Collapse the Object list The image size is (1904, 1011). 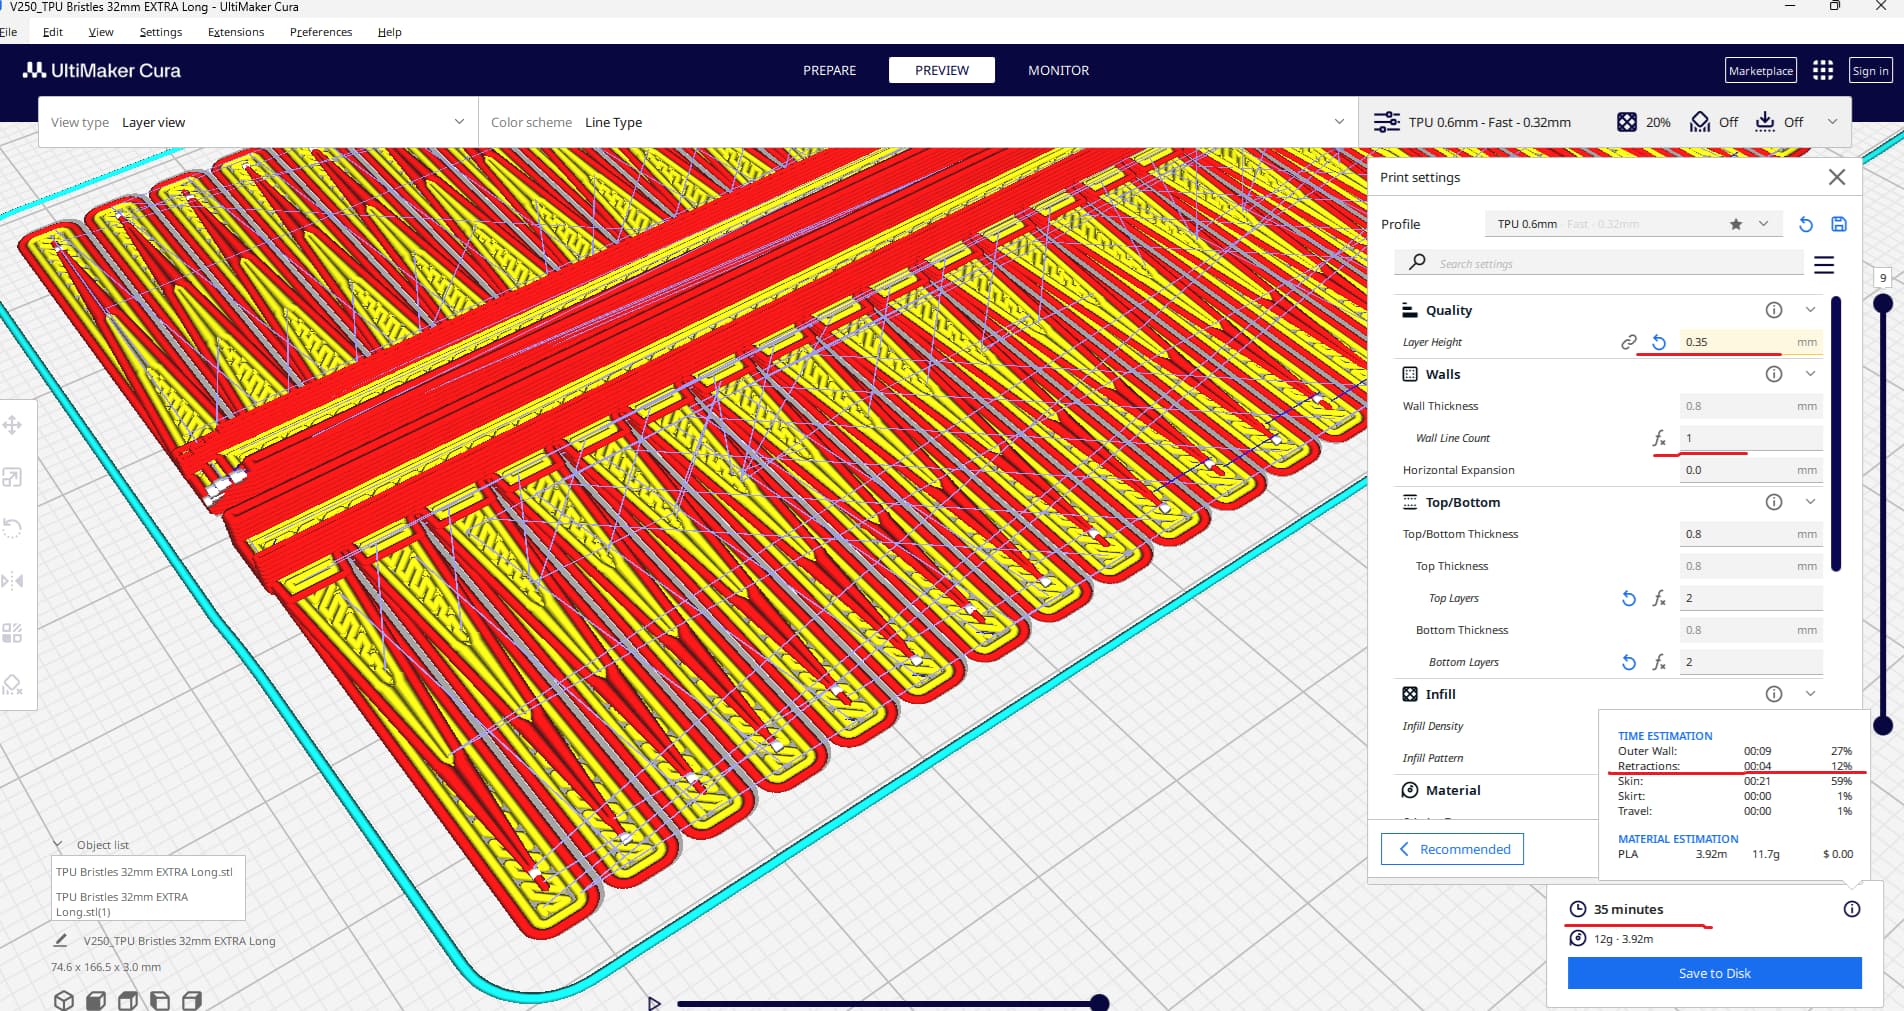pyautogui.click(x=58, y=845)
